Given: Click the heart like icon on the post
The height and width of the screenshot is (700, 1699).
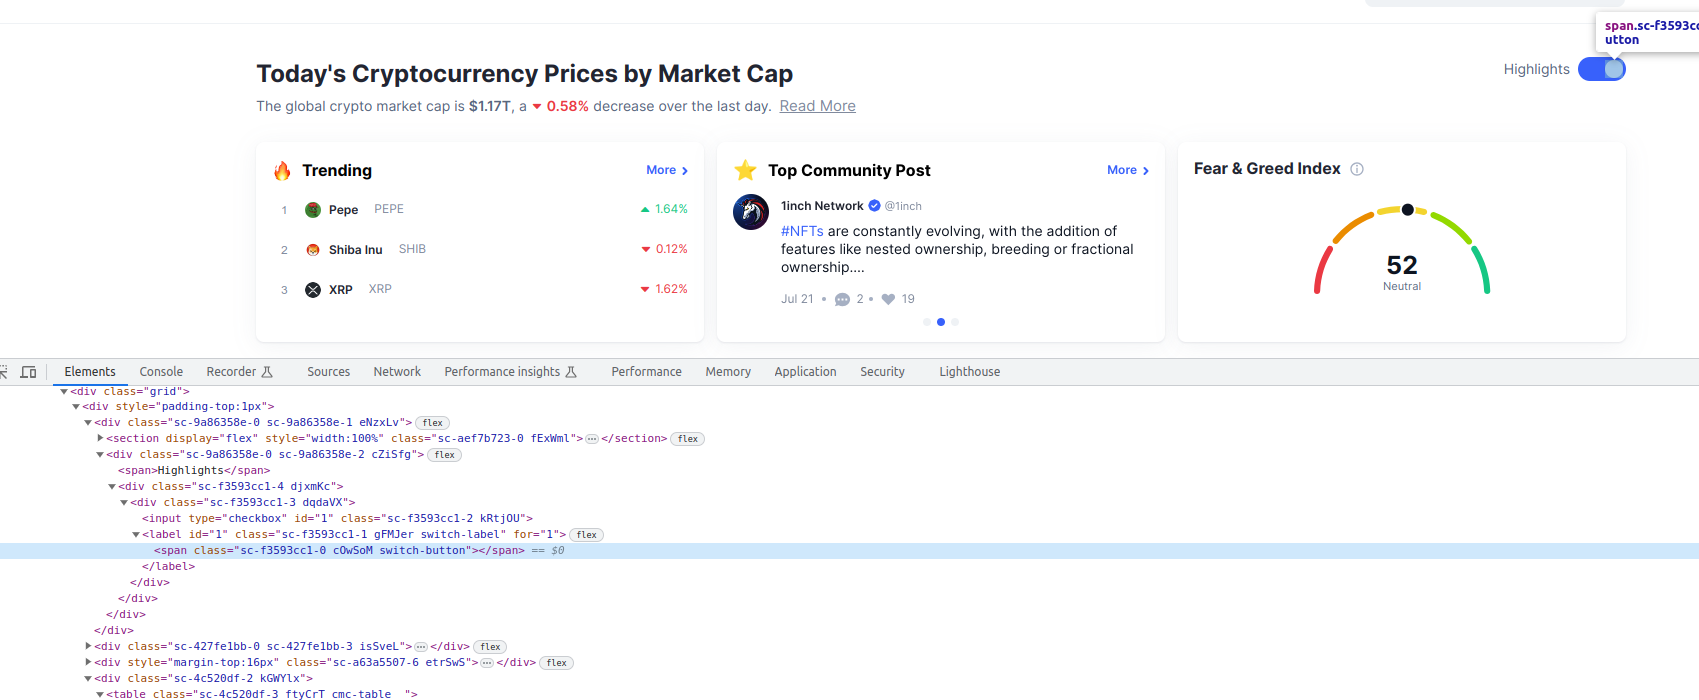Looking at the screenshot, I should tap(888, 299).
